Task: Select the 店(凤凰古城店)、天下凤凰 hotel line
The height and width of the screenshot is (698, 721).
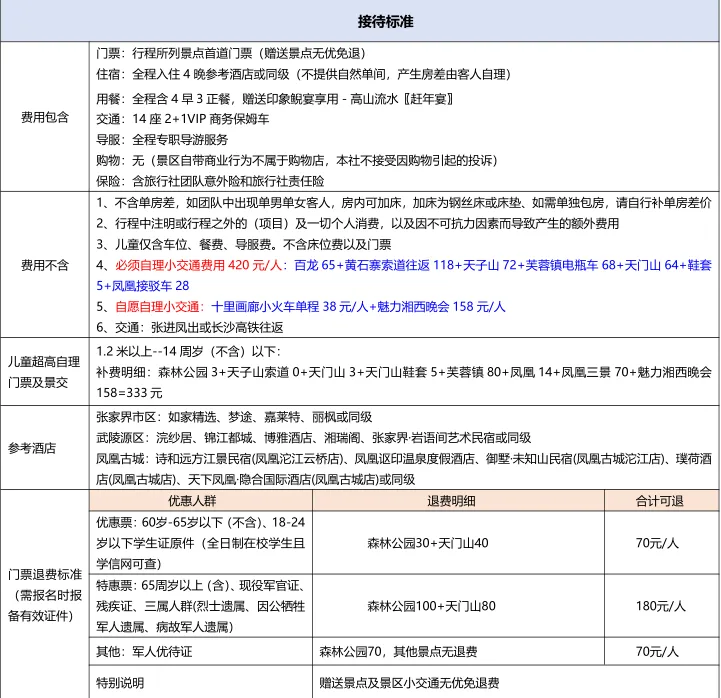Action: tap(255, 480)
